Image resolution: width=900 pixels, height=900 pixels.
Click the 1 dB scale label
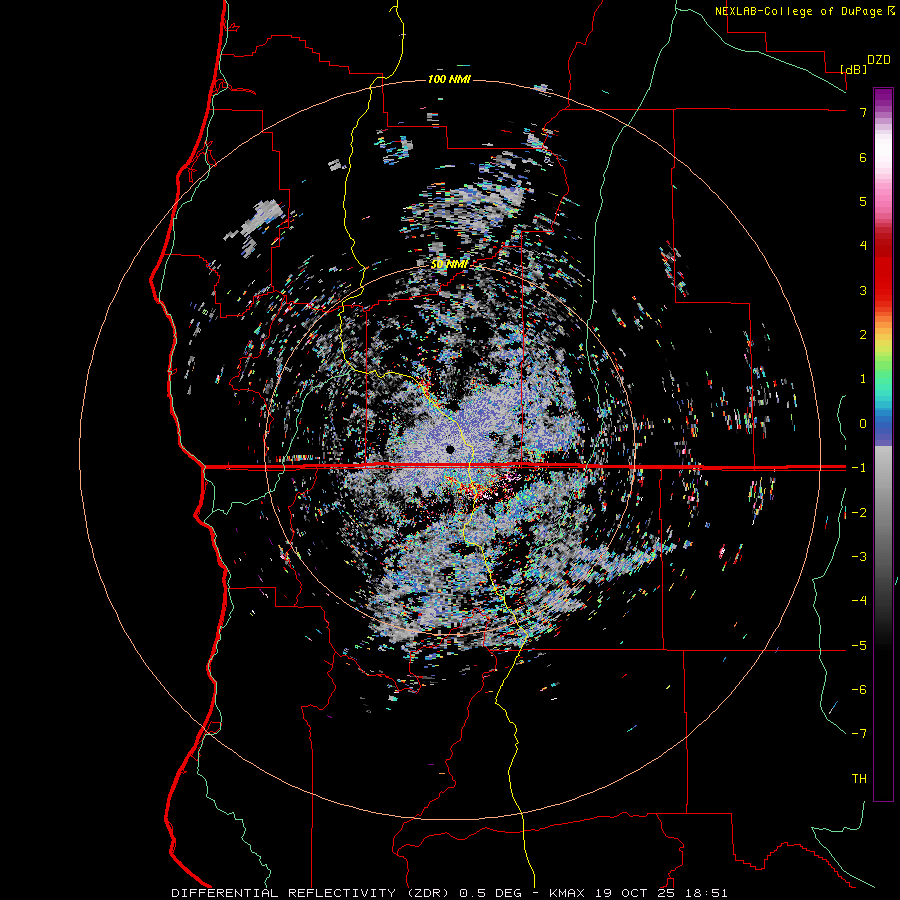(863, 379)
